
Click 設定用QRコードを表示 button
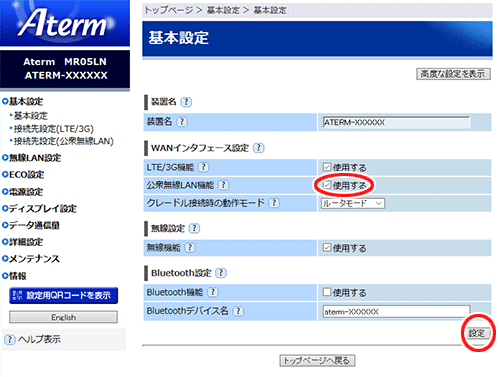[64, 295]
